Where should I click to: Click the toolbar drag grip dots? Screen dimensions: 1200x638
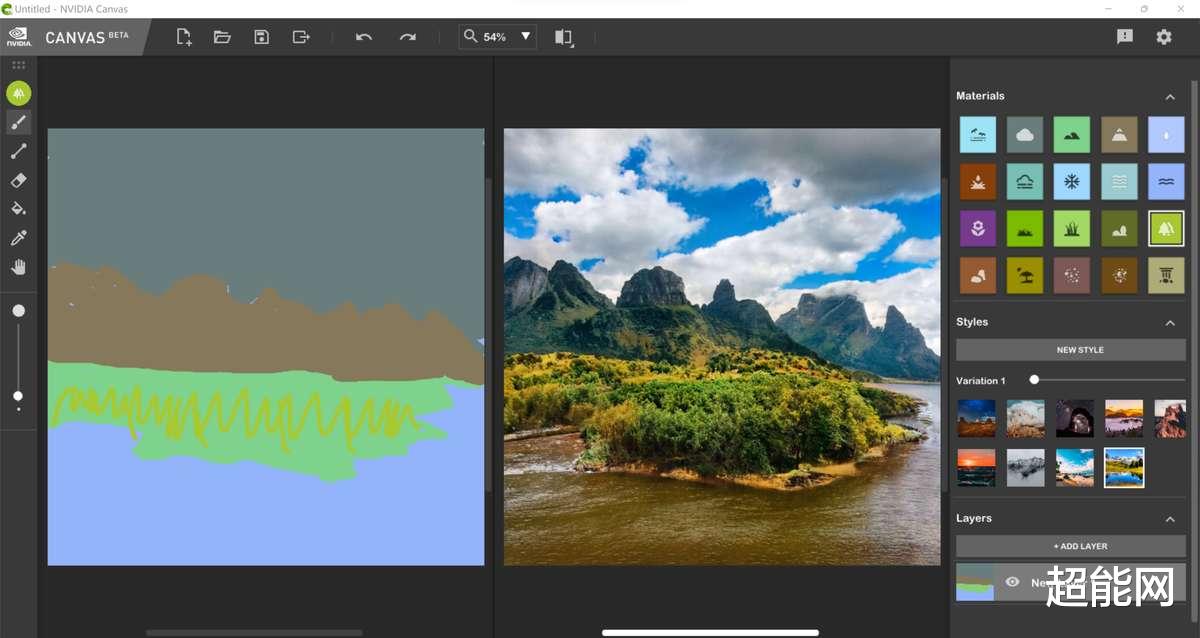[x=18, y=65]
